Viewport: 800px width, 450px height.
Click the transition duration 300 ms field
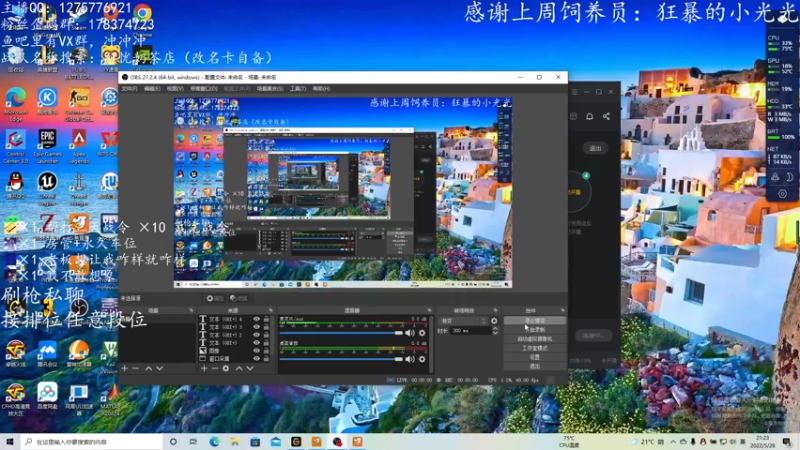(x=470, y=331)
